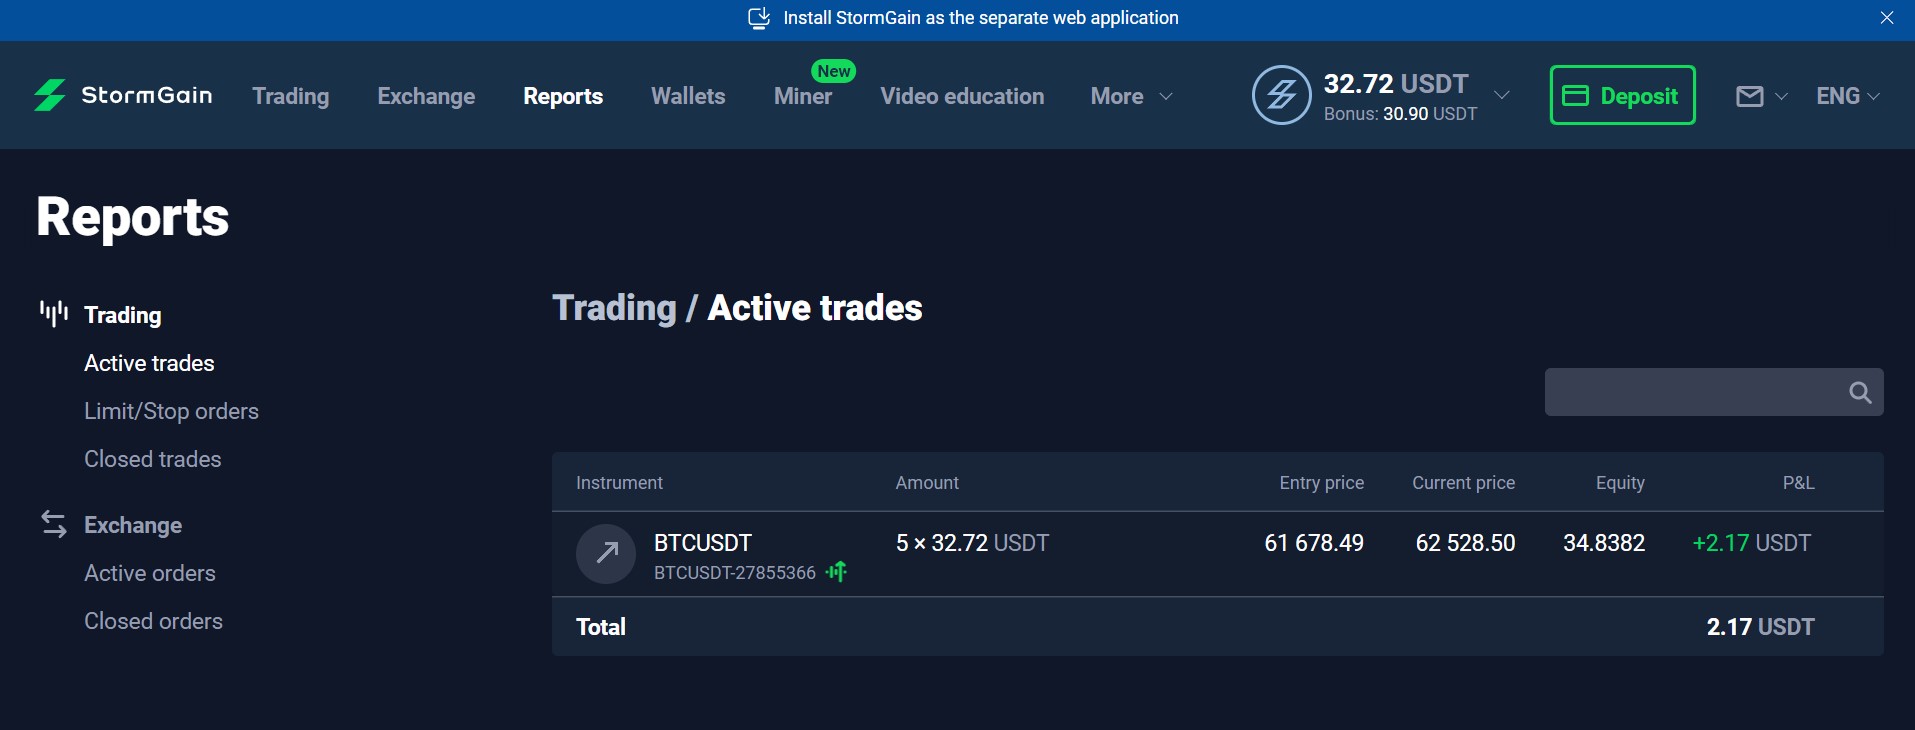Click the Trading bars icon in sidebar
Screen dimensions: 1915x730
click(x=54, y=314)
